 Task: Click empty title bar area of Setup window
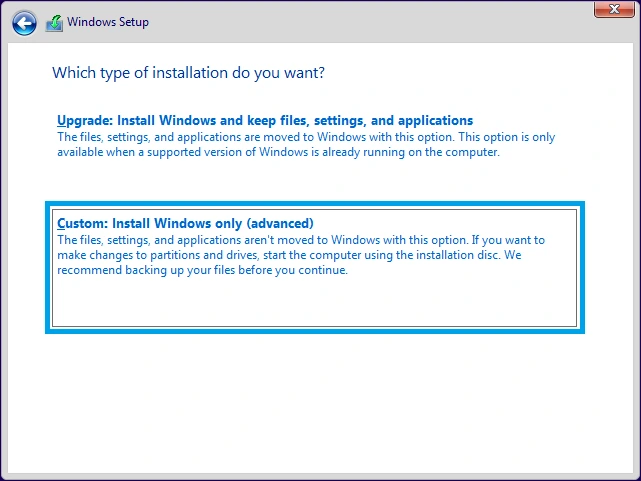(380, 22)
